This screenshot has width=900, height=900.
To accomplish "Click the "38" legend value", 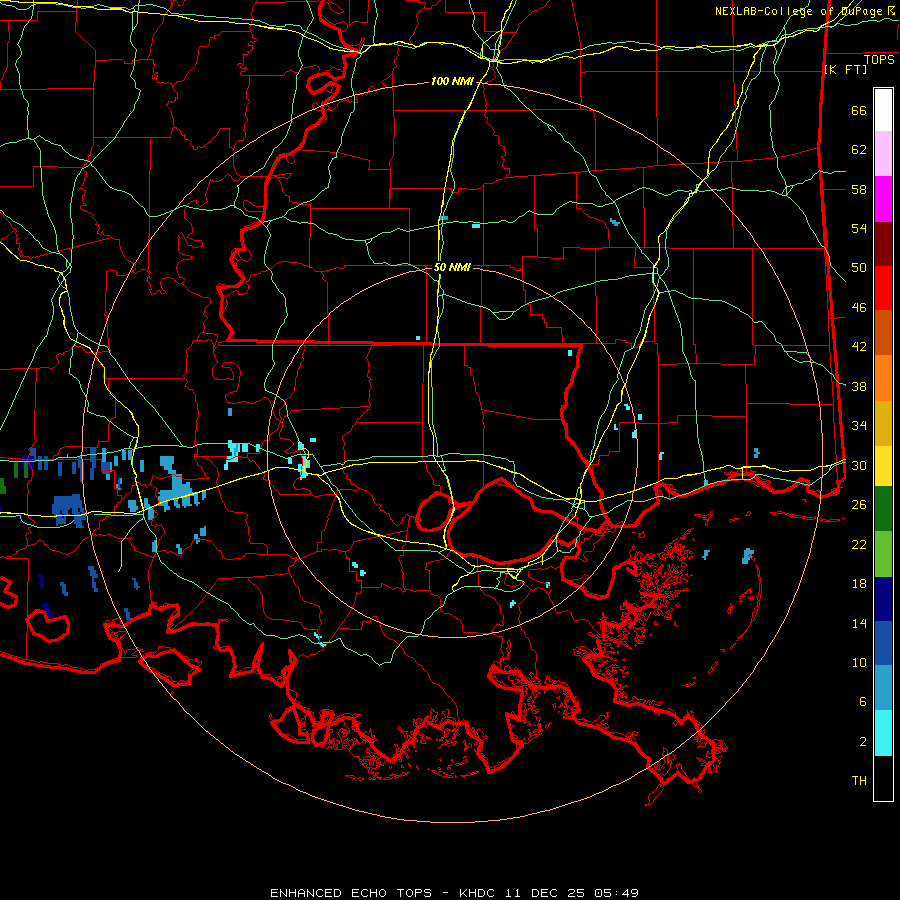I will coord(859,387).
